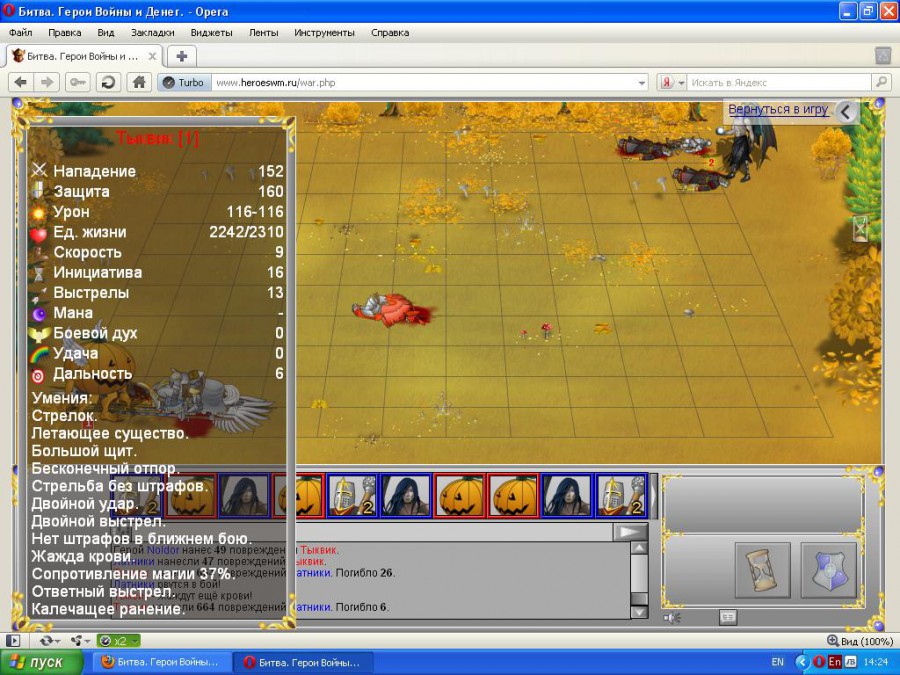The width and height of the screenshot is (900, 675).
Task: Open the battle log icon beside speaker
Action: click(728, 618)
